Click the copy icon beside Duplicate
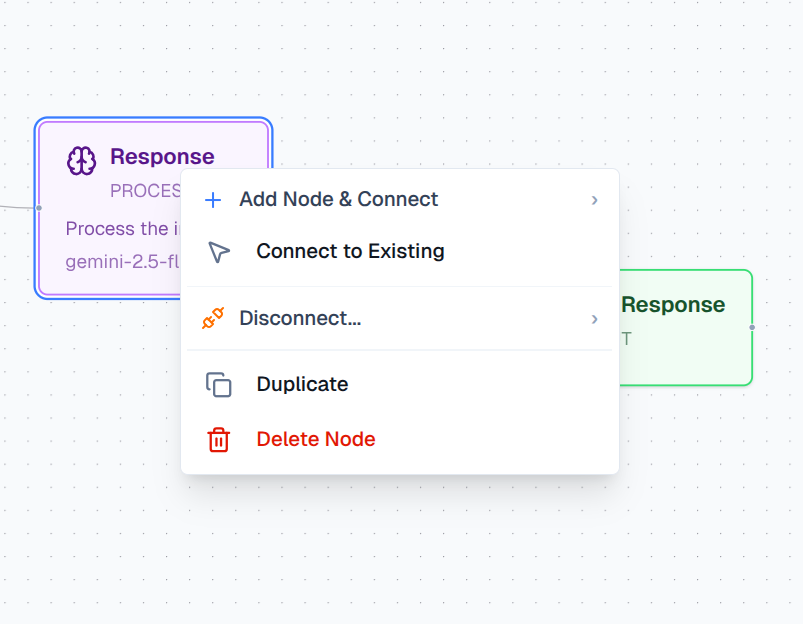Screen dimensions: 803x624 [218, 384]
